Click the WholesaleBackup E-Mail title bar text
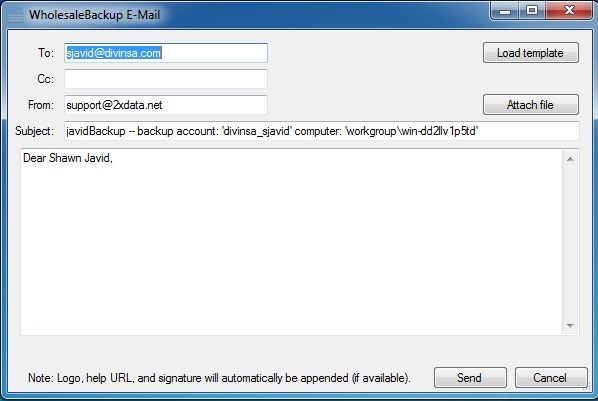Viewport: 598px width, 401px height. [95, 15]
